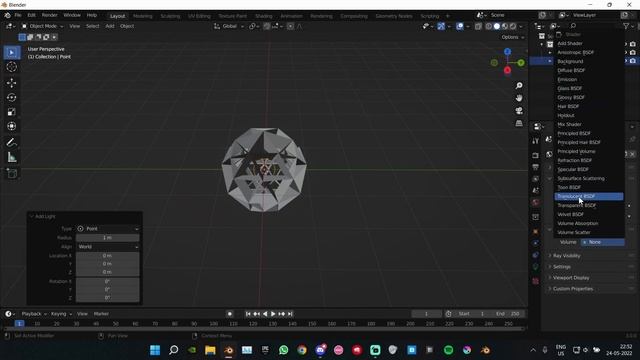640x360 pixels.
Task: Switch perspective/orthographic grid icon
Action: coord(519,123)
